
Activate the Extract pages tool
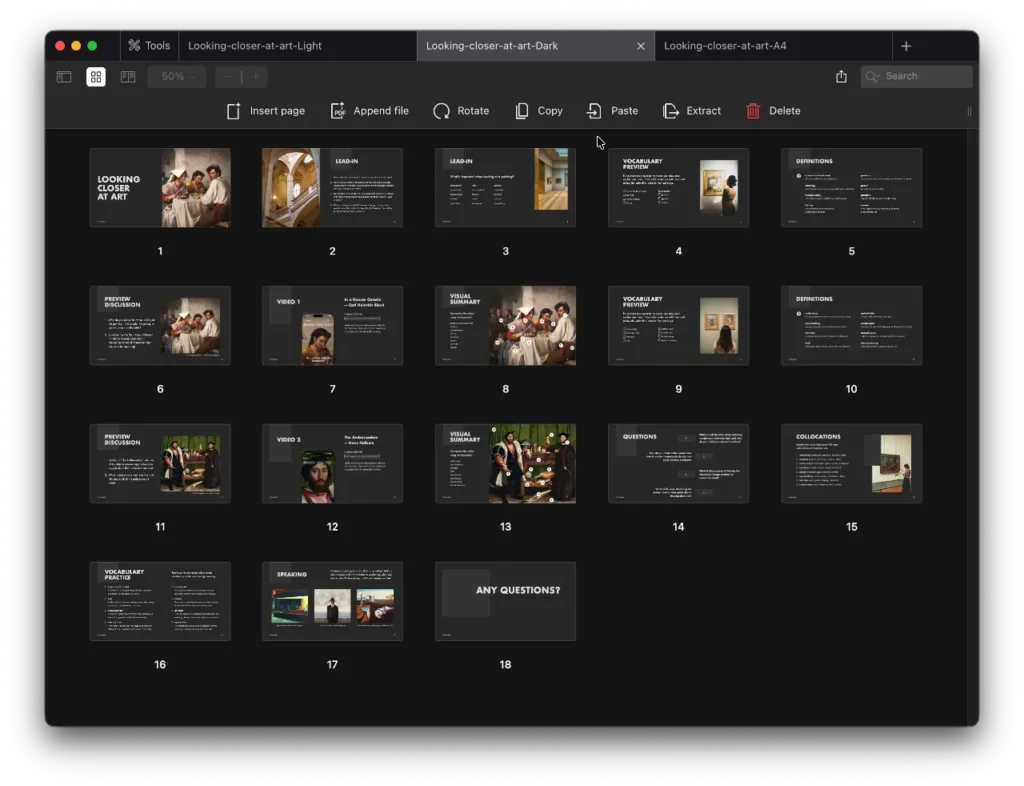tap(692, 110)
